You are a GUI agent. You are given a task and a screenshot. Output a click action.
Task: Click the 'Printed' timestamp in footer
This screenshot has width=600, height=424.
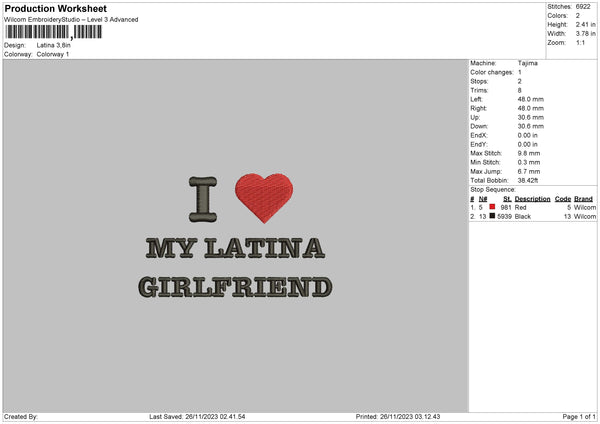click(x=398, y=417)
